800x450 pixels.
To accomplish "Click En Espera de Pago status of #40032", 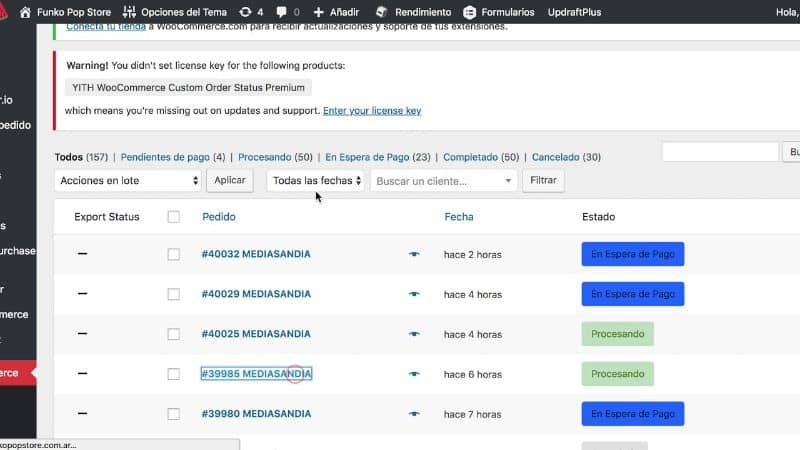I will tap(633, 254).
